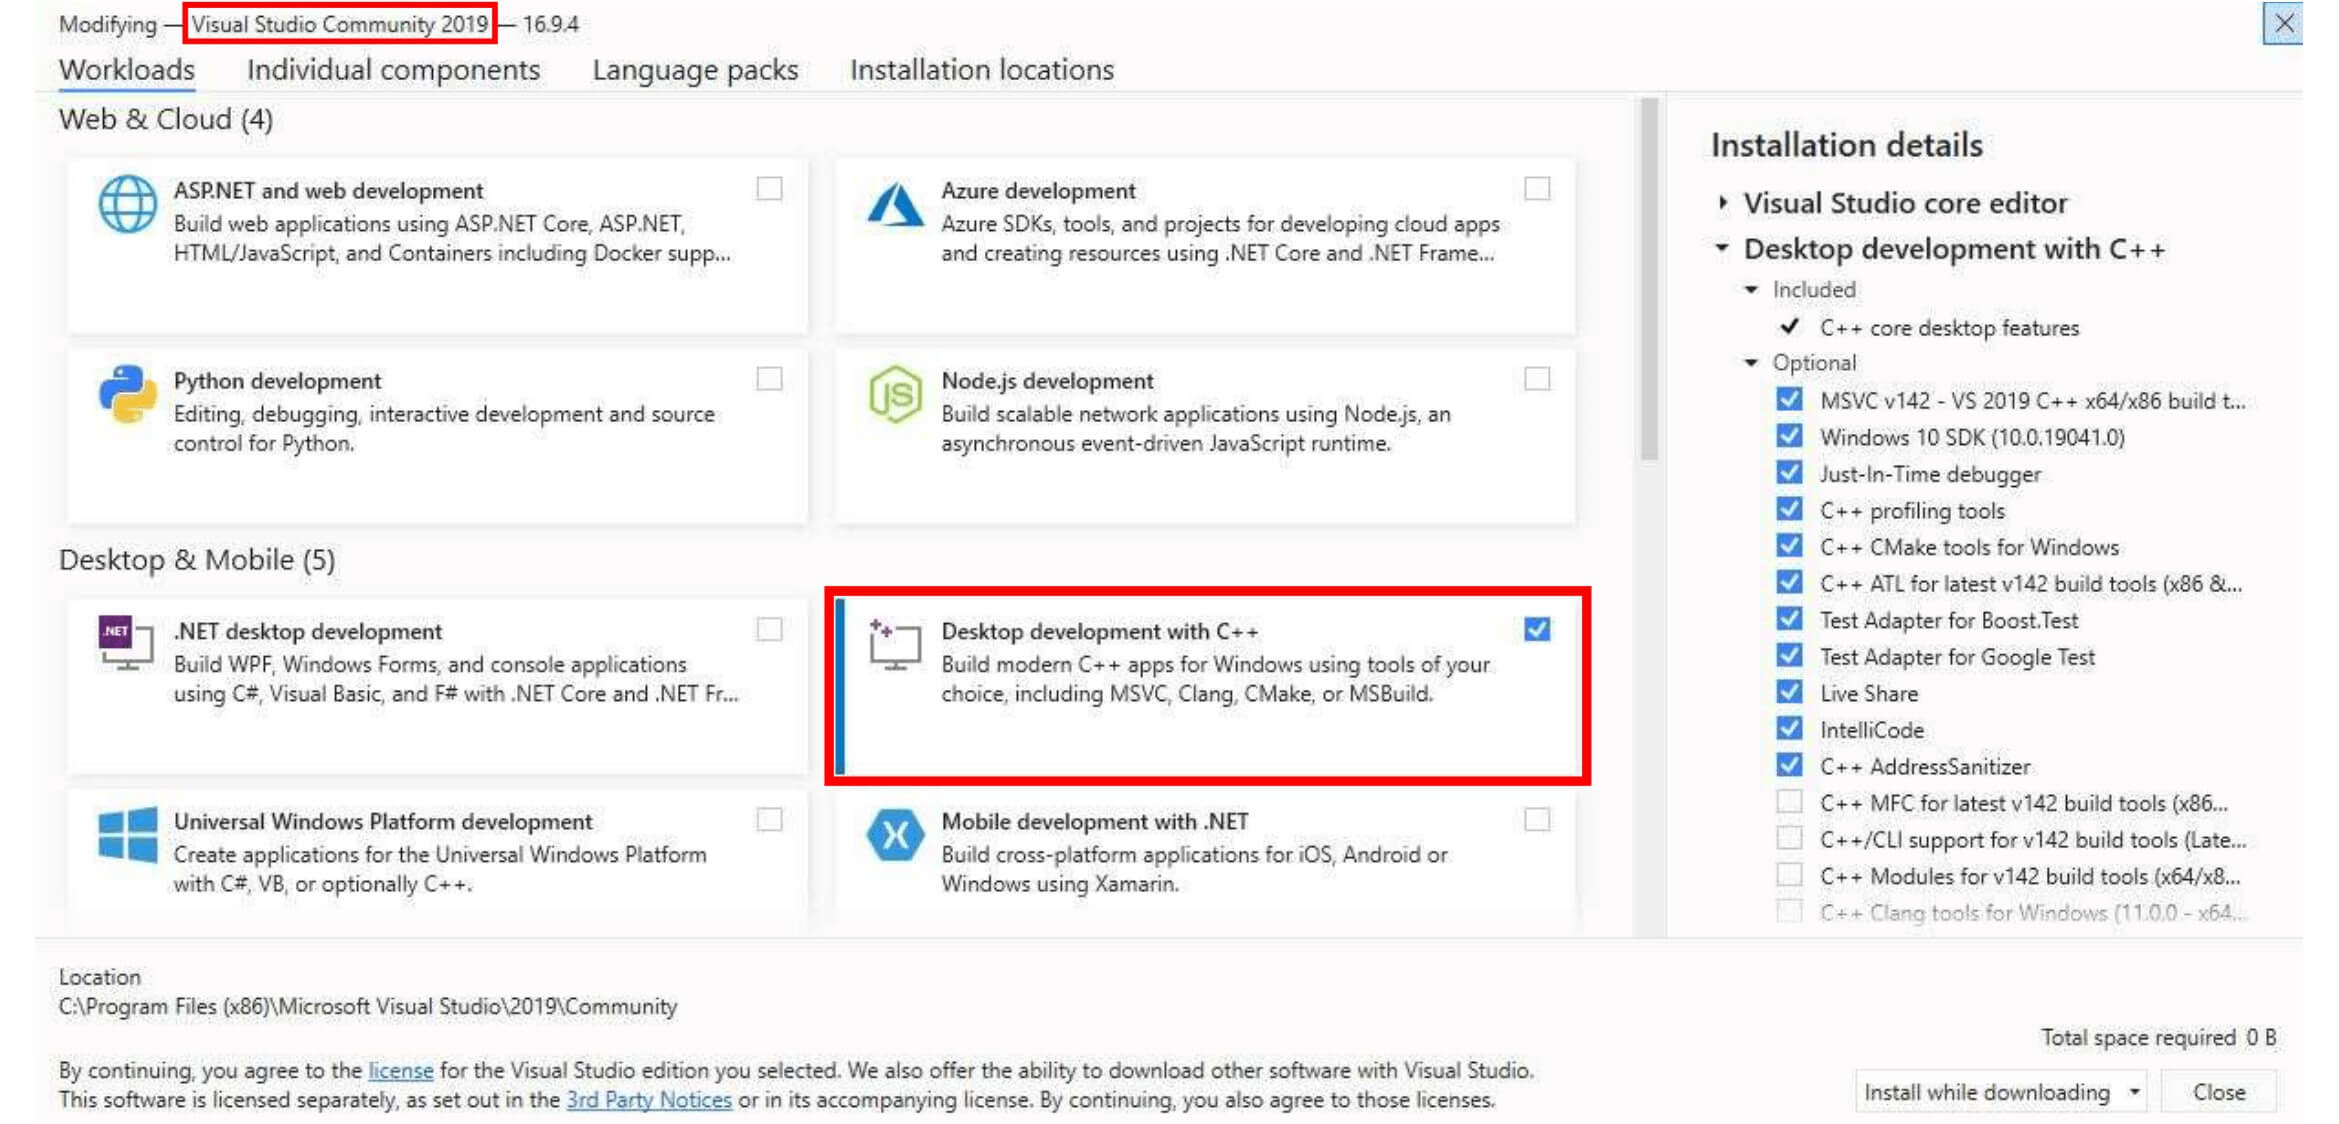
Task: Enable C++ MFC for latest v142 build tools
Action: [1789, 803]
